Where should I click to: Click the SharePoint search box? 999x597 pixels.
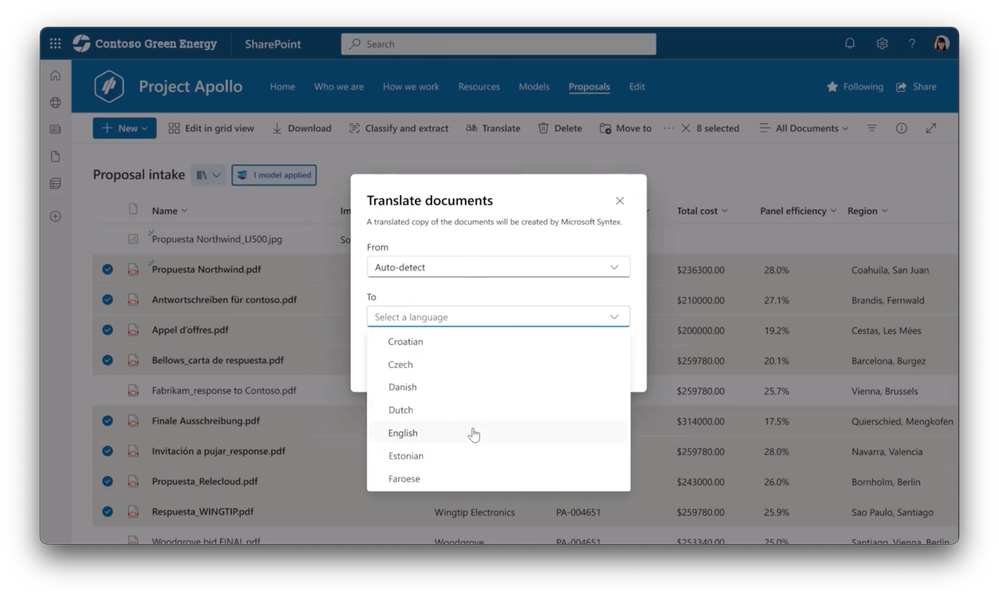[498, 44]
